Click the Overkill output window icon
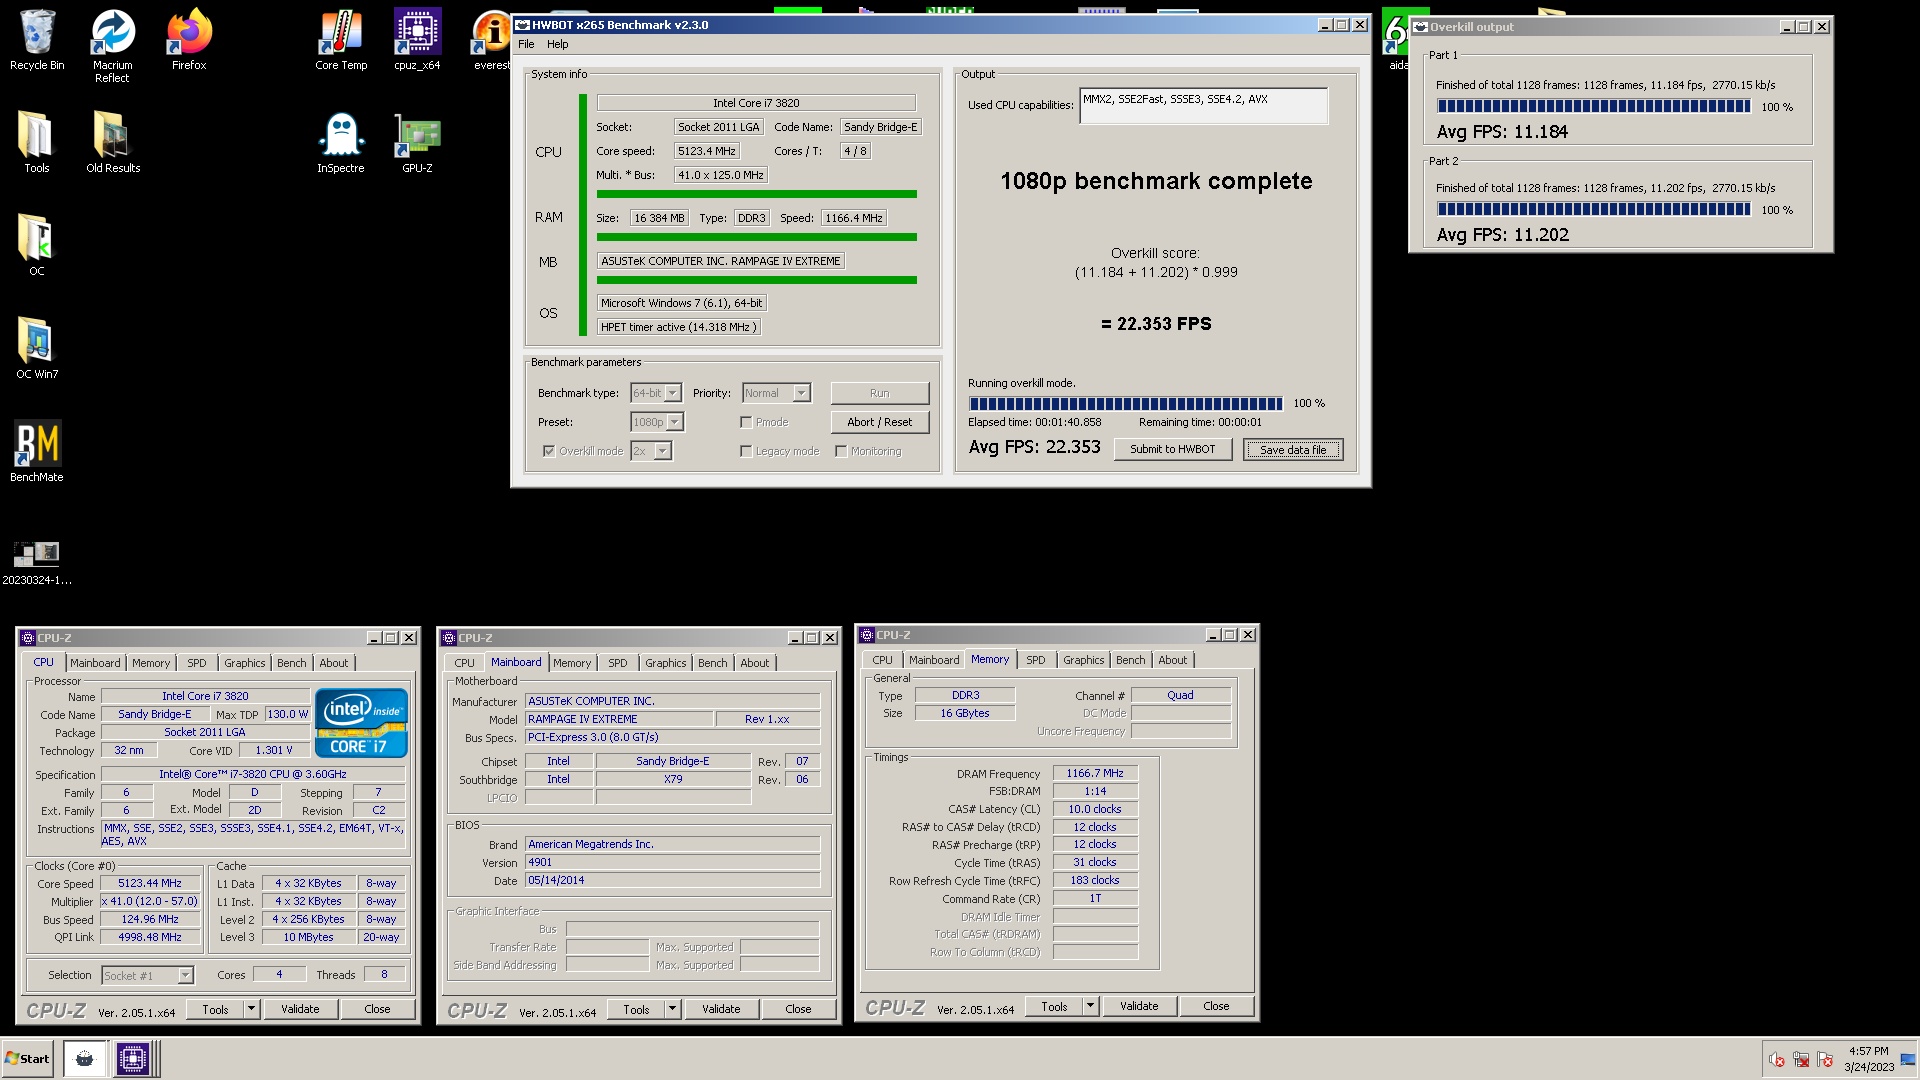 click(x=1420, y=27)
